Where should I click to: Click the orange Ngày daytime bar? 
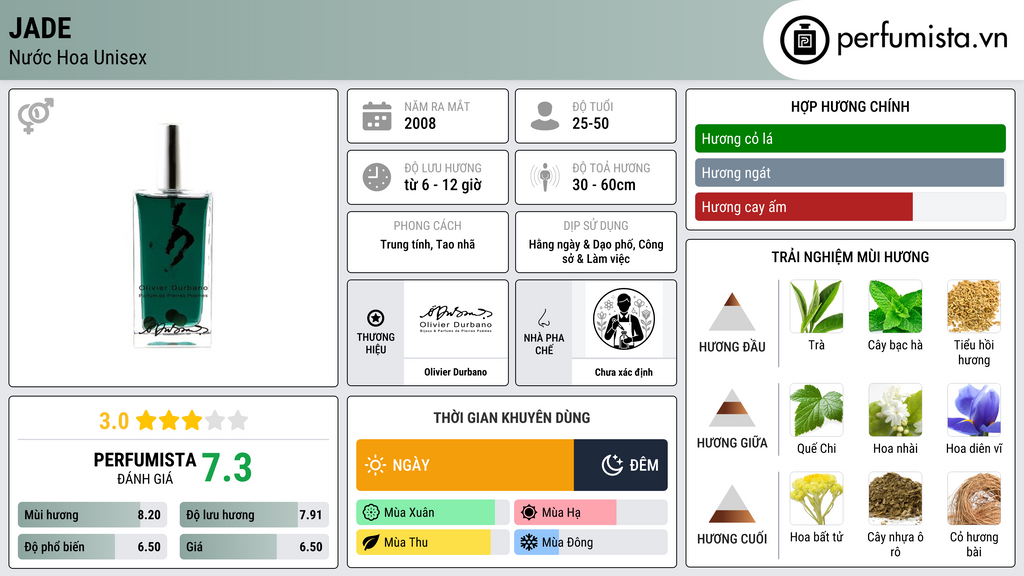(x=465, y=465)
